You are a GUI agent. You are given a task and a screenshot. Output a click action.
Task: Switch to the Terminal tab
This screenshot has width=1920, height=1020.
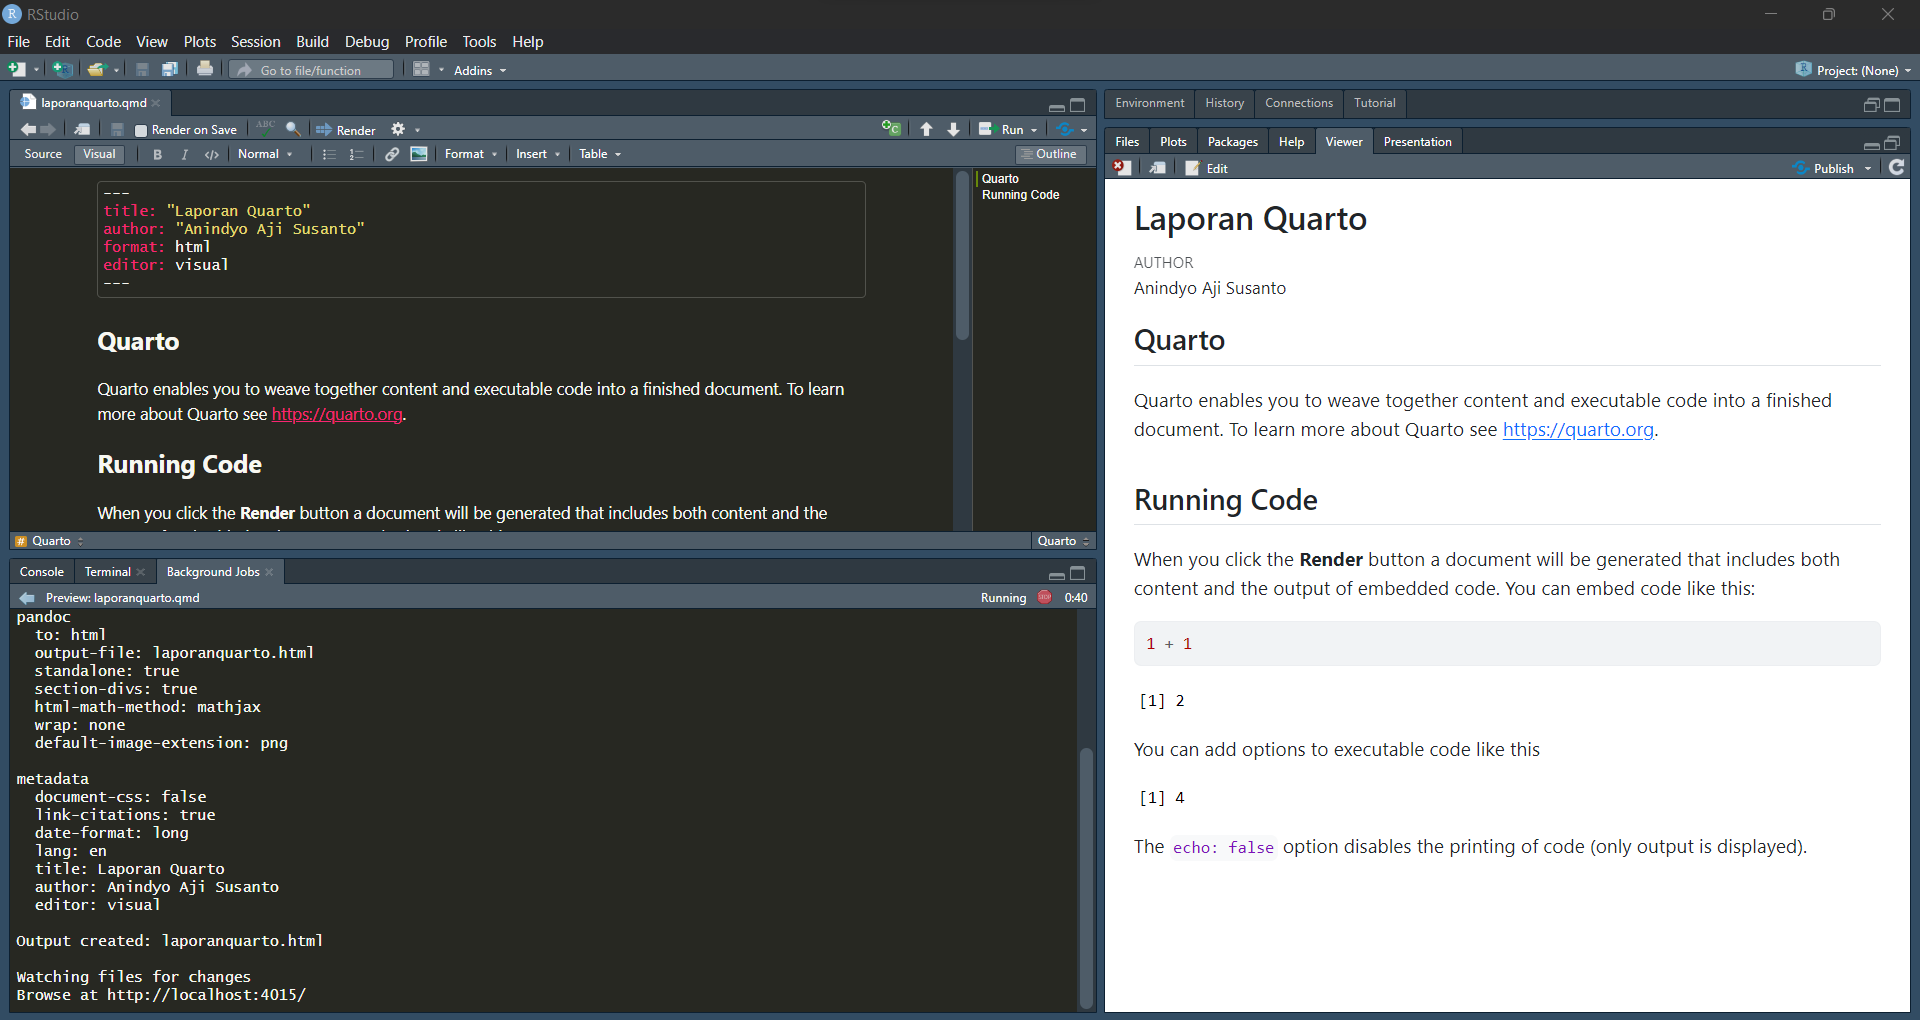tap(108, 572)
